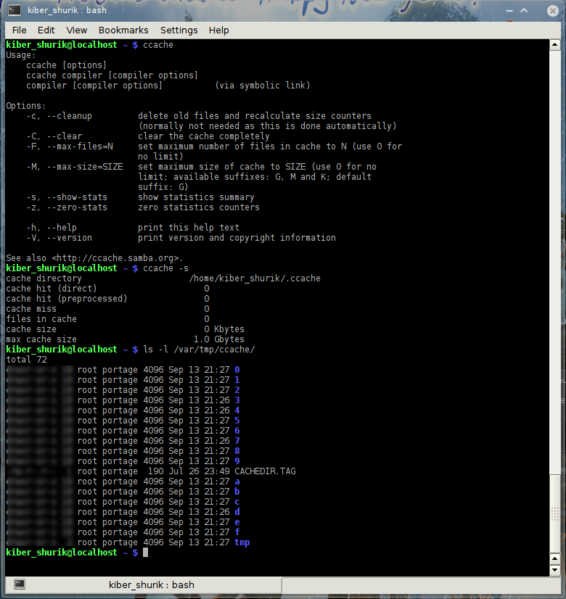Click at the command prompt cursor

point(145,552)
